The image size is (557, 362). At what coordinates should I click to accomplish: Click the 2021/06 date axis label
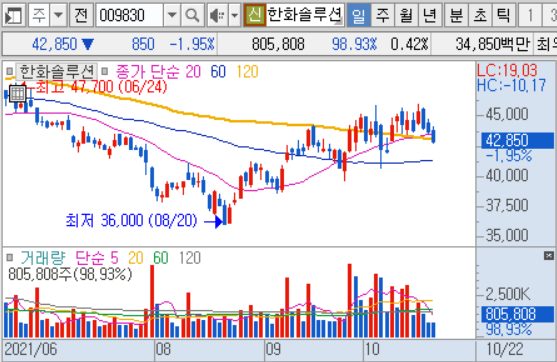coord(31,350)
